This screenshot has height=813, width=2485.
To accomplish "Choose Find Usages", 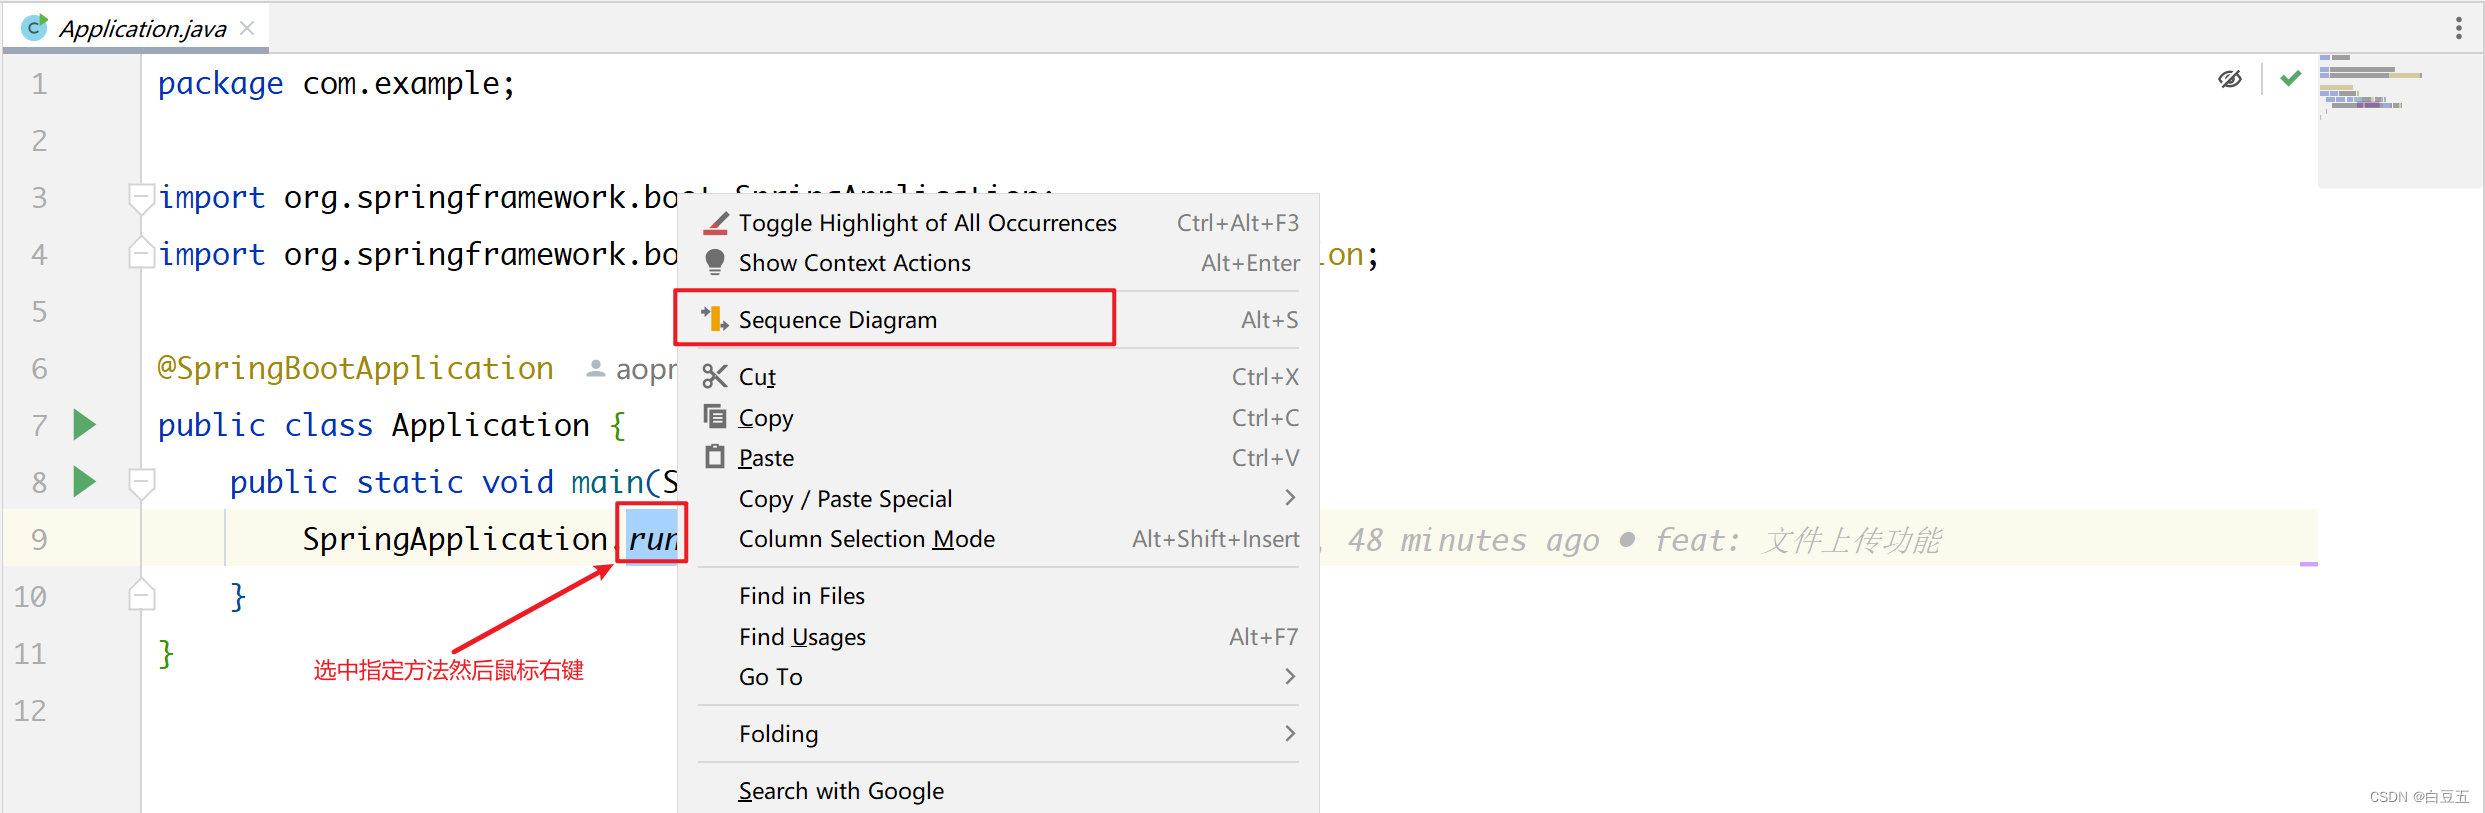I will (x=998, y=637).
